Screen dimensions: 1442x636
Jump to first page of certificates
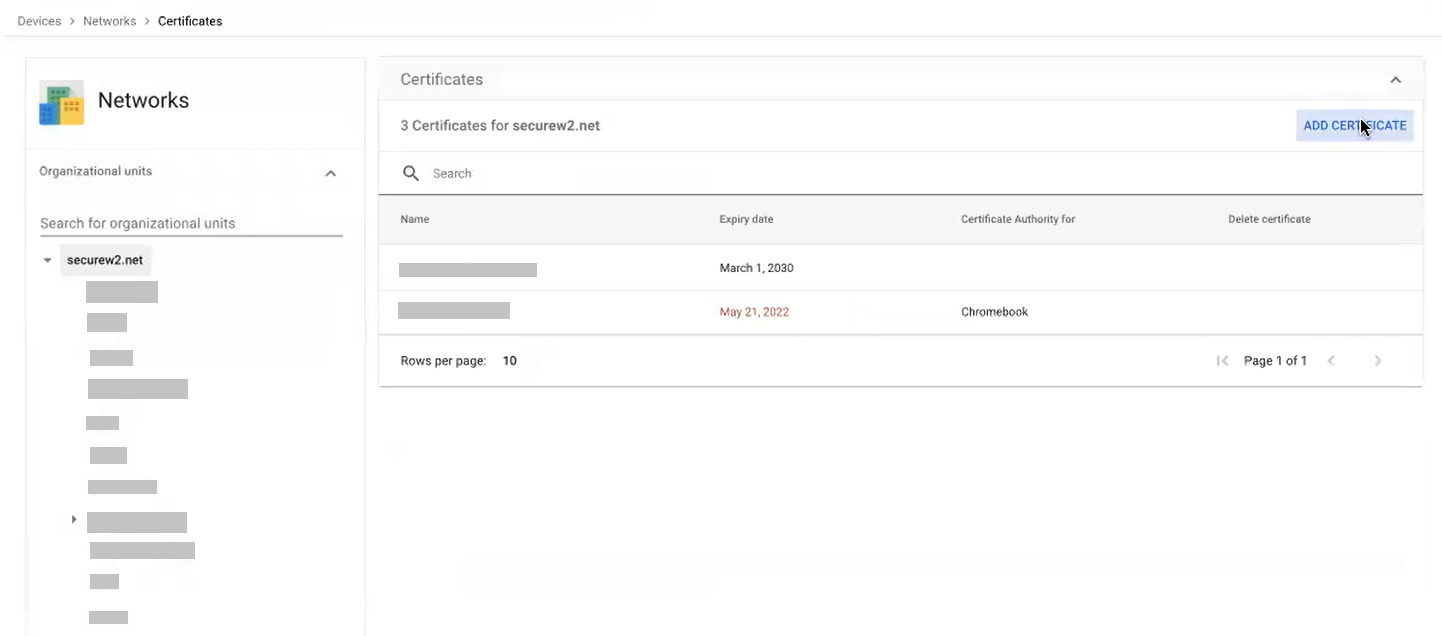pyautogui.click(x=1222, y=361)
